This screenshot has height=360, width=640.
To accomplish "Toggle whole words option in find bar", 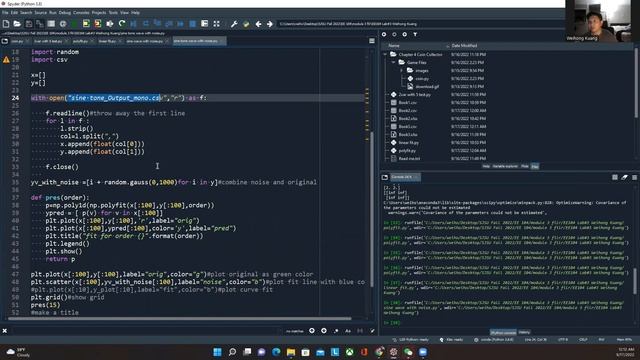I will [360, 331].
